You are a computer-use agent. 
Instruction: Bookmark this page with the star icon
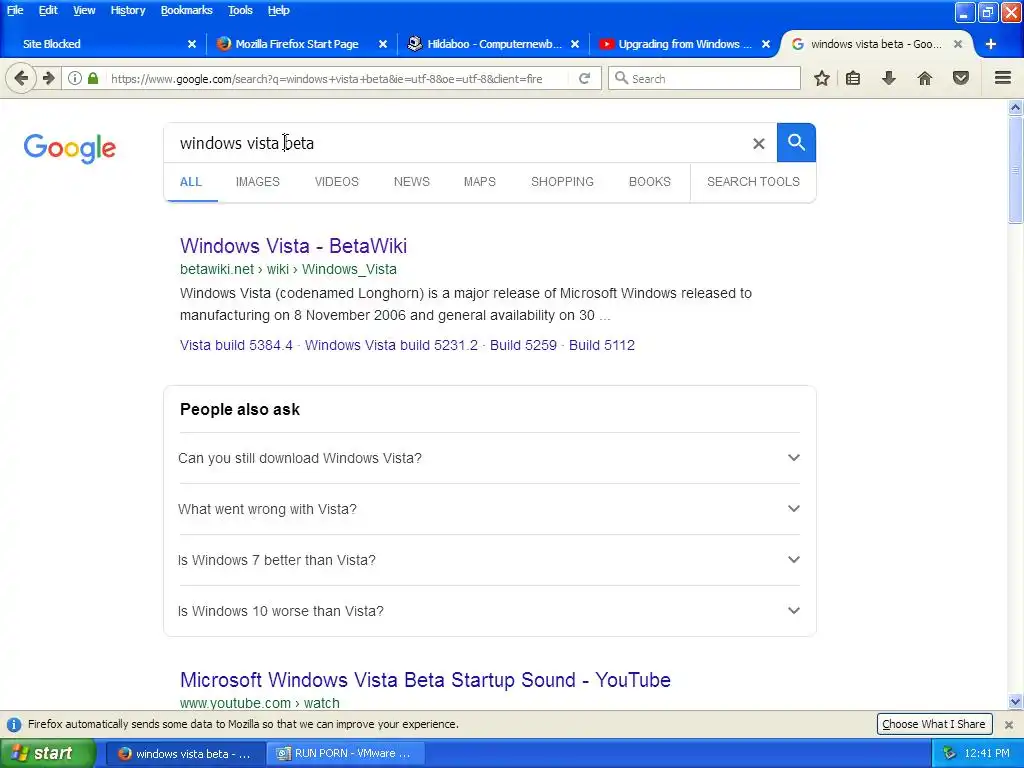[822, 78]
